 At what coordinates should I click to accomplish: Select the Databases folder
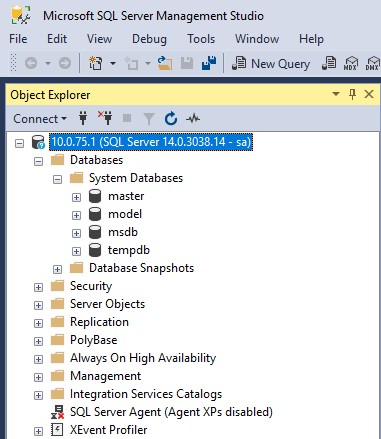pos(96,160)
